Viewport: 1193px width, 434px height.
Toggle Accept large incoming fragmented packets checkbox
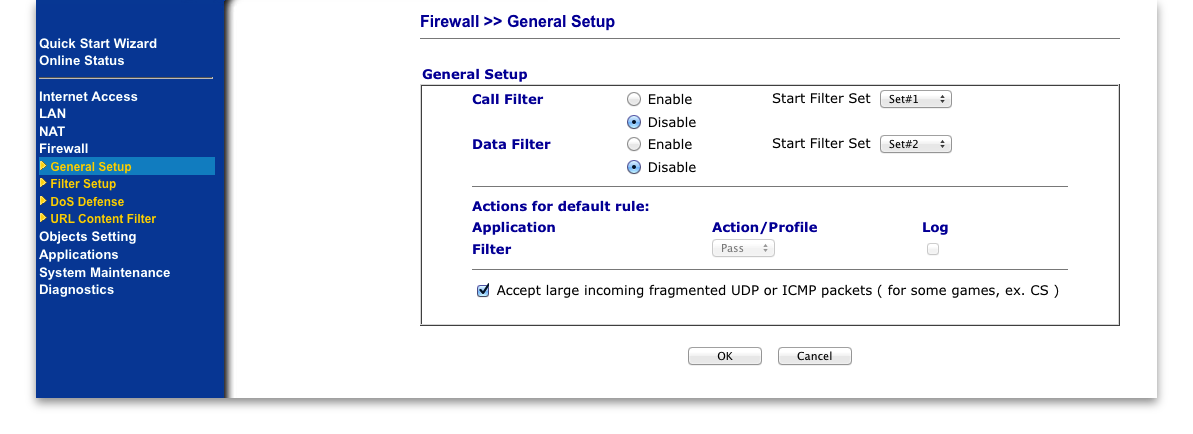tap(482, 291)
